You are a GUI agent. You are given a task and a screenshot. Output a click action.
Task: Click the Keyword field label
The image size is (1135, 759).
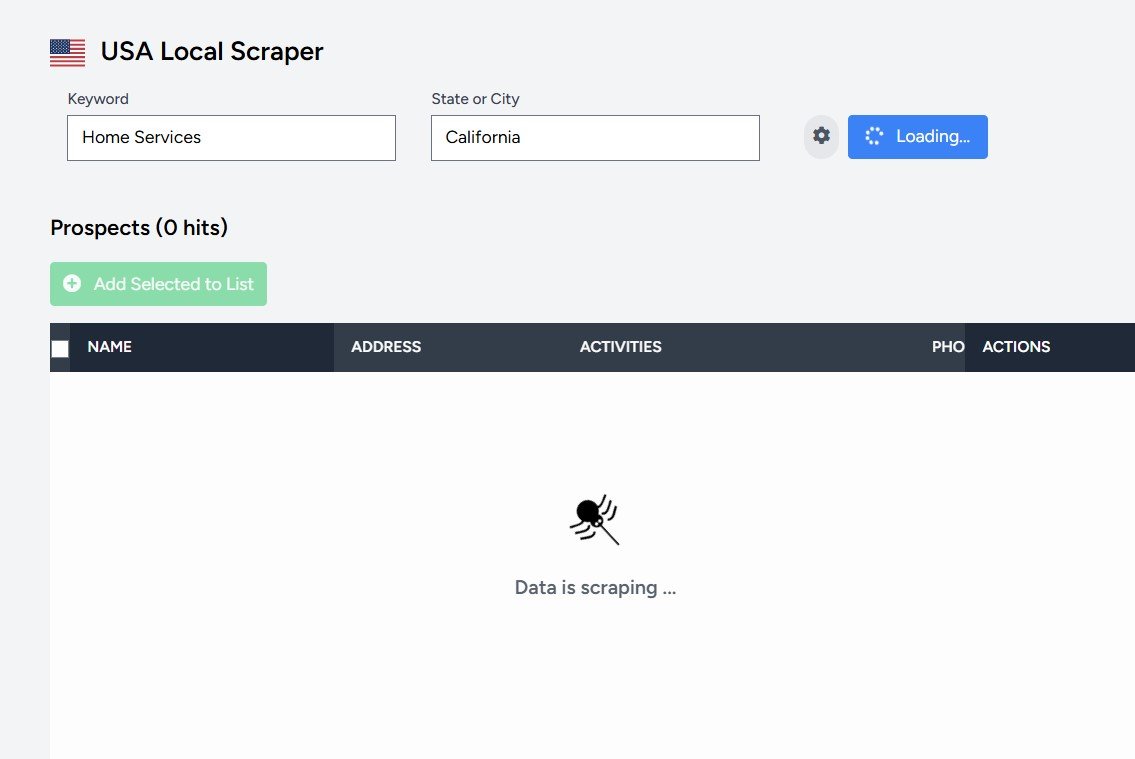coord(98,98)
